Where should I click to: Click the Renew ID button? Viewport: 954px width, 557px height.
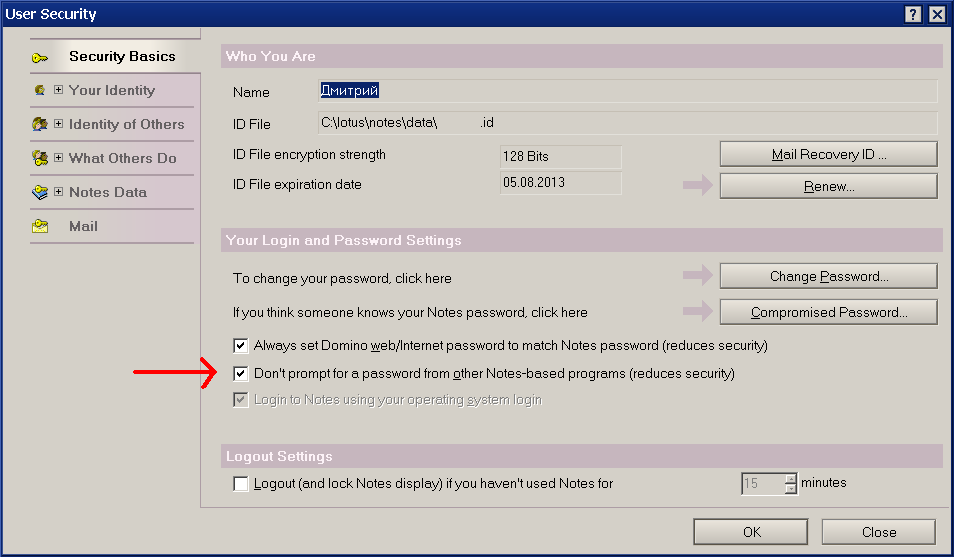(828, 186)
